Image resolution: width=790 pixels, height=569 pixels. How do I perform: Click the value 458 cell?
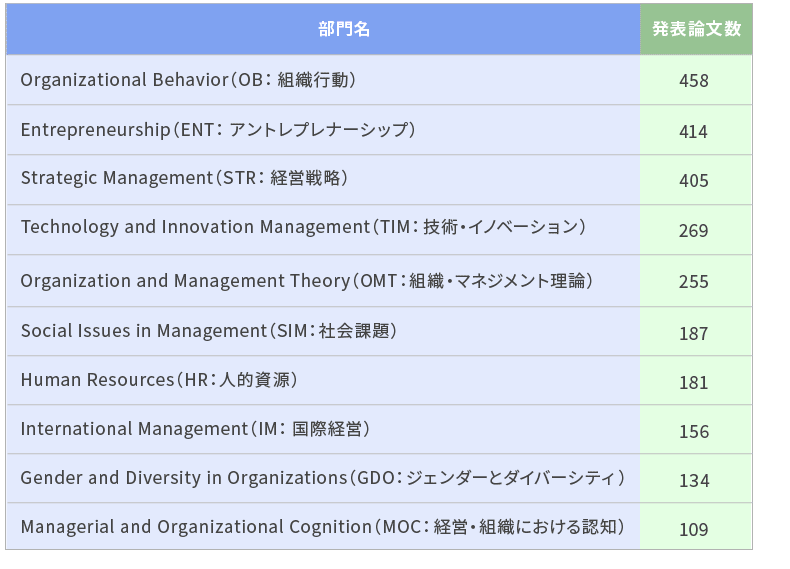[x=696, y=80]
